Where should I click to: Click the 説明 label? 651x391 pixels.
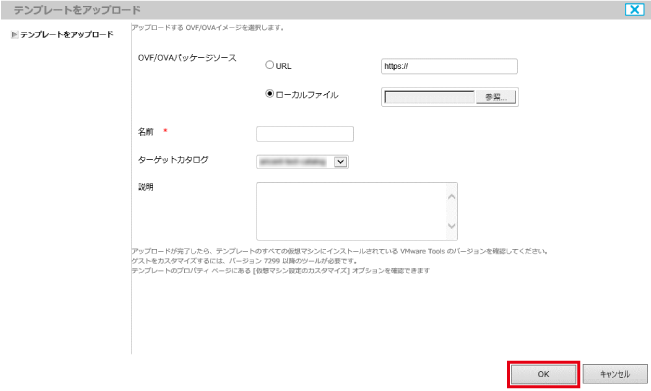(x=146, y=187)
